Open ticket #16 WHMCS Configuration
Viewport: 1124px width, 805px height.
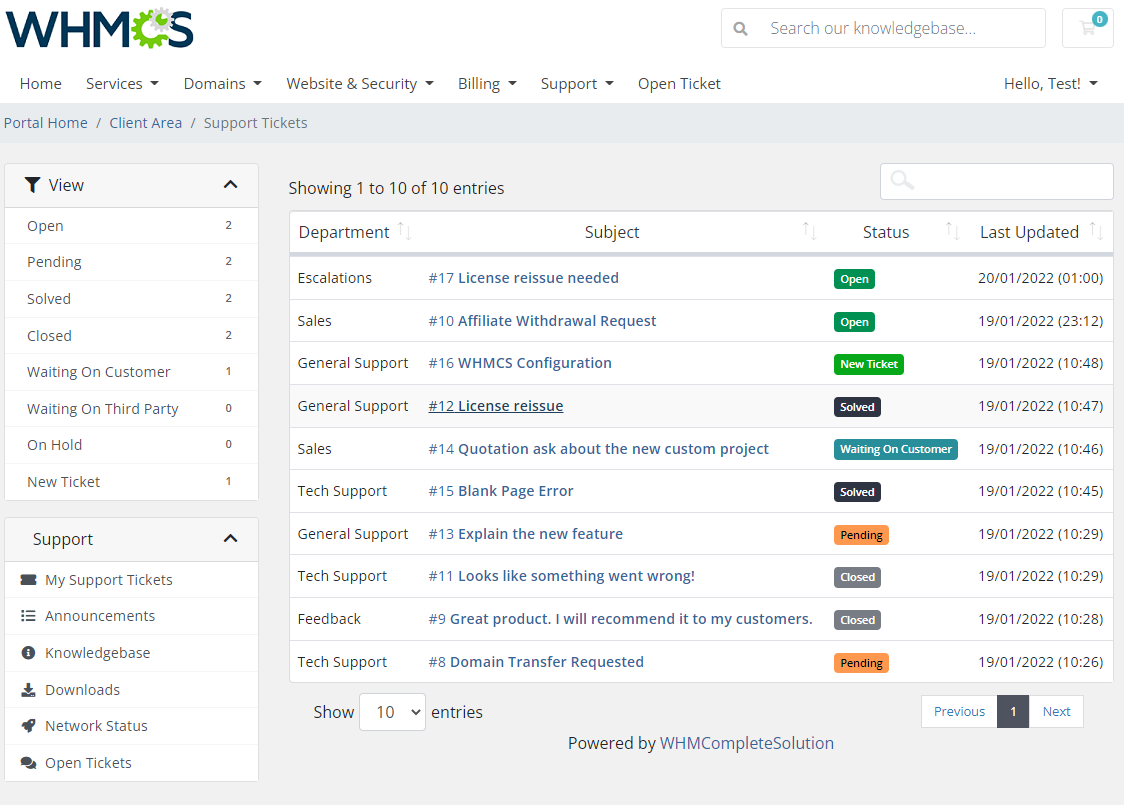tap(520, 363)
